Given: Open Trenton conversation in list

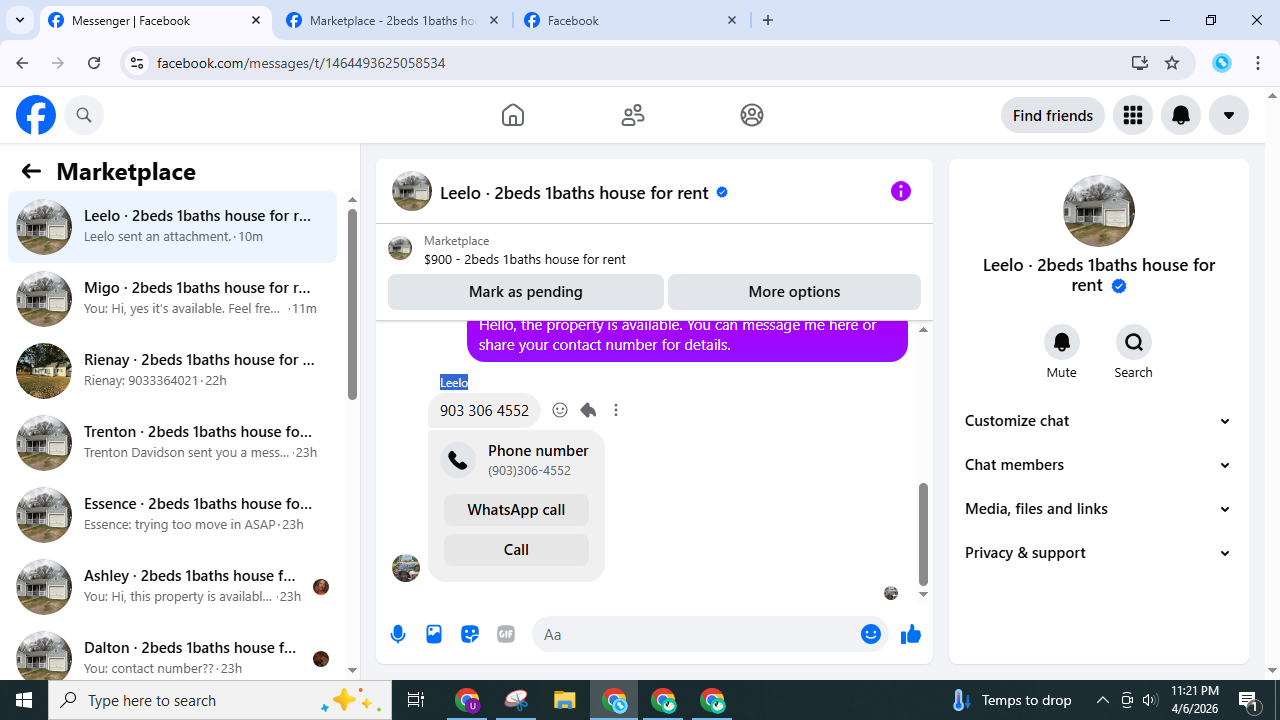Looking at the screenshot, I should coord(172,442).
